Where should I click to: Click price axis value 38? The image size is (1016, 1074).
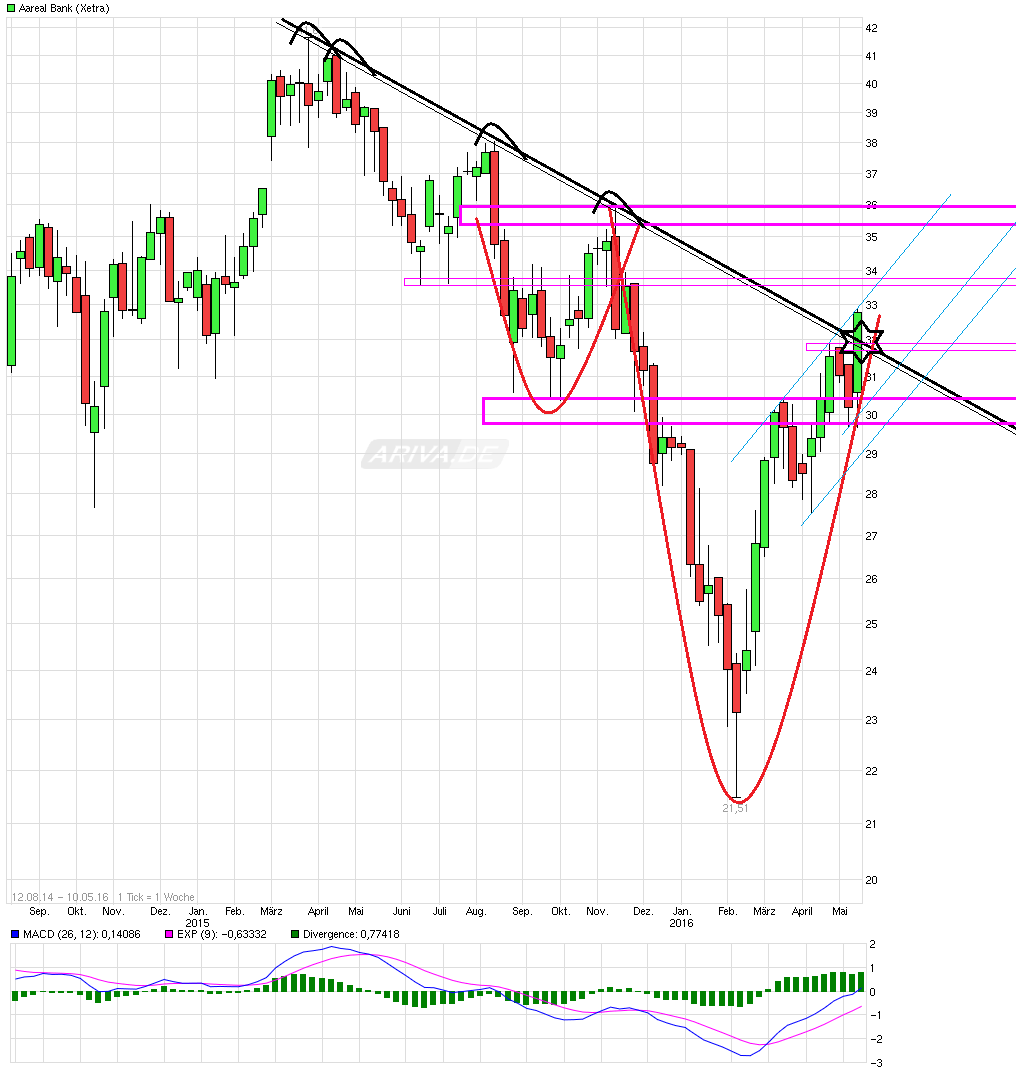point(871,143)
